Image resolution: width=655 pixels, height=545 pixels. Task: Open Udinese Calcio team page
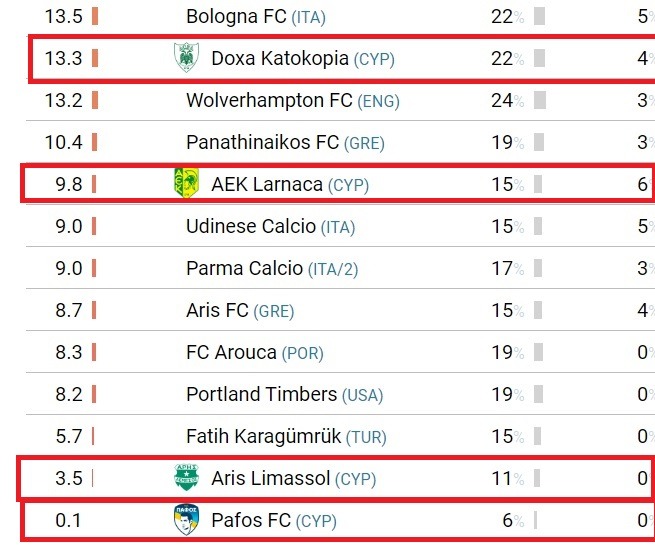251,226
